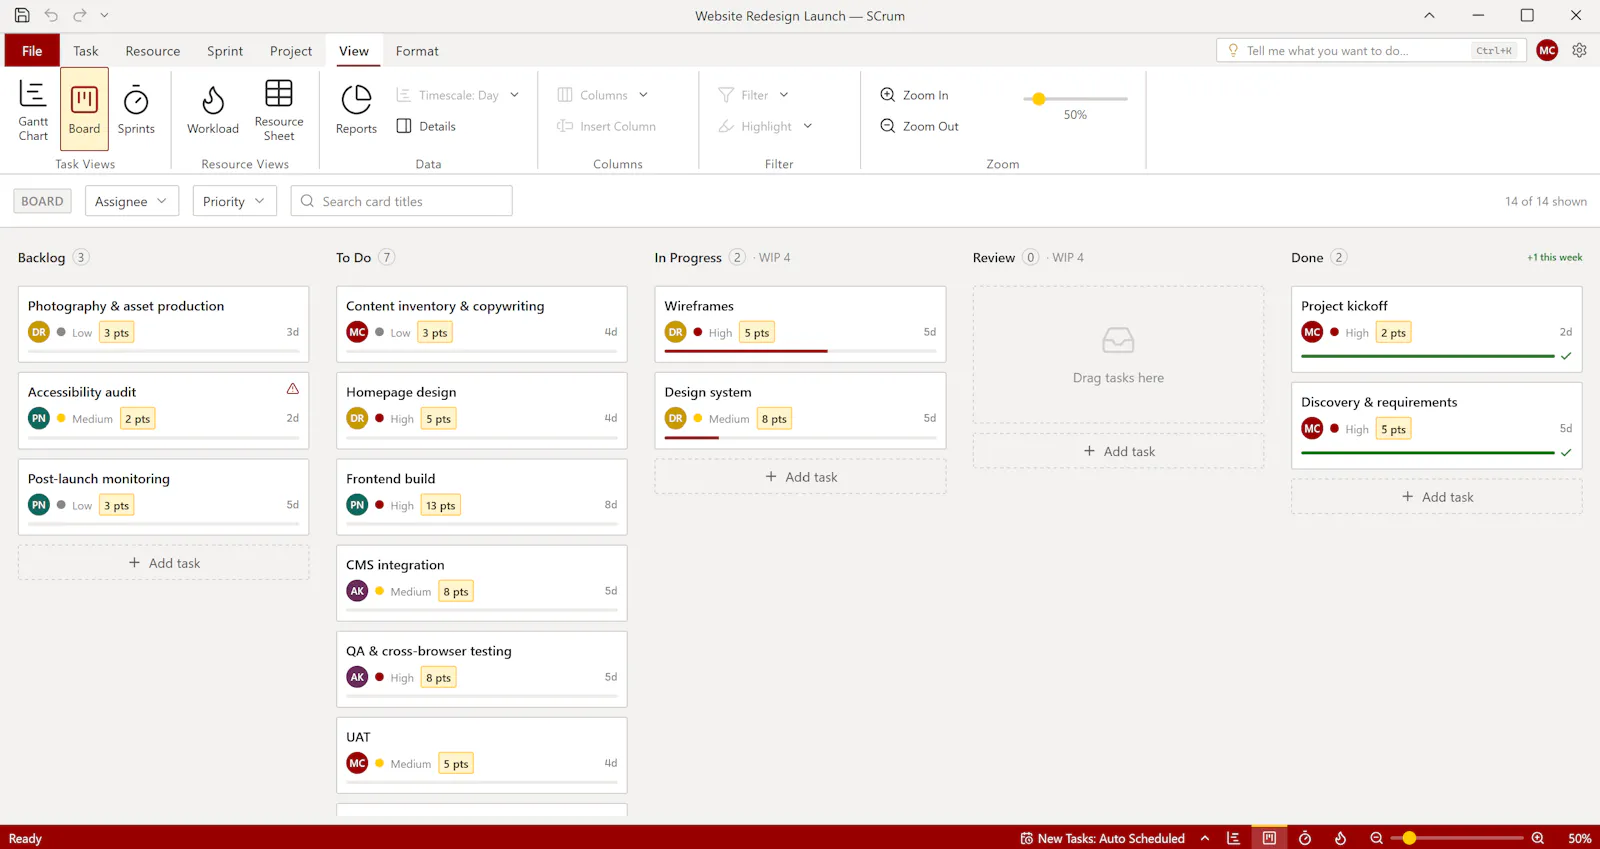This screenshot has height=849, width=1600.
Task: Open the Design system card
Action: click(800, 410)
